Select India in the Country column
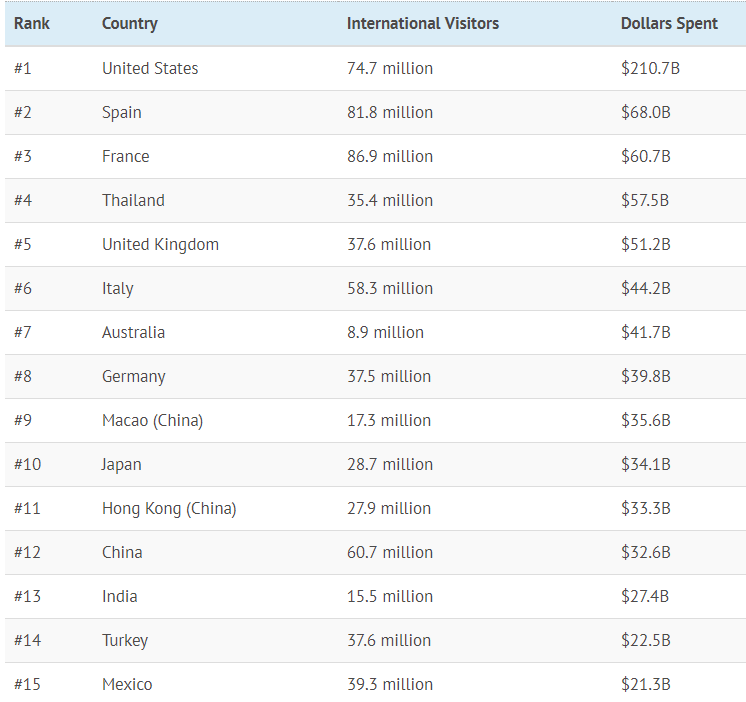 (120, 596)
